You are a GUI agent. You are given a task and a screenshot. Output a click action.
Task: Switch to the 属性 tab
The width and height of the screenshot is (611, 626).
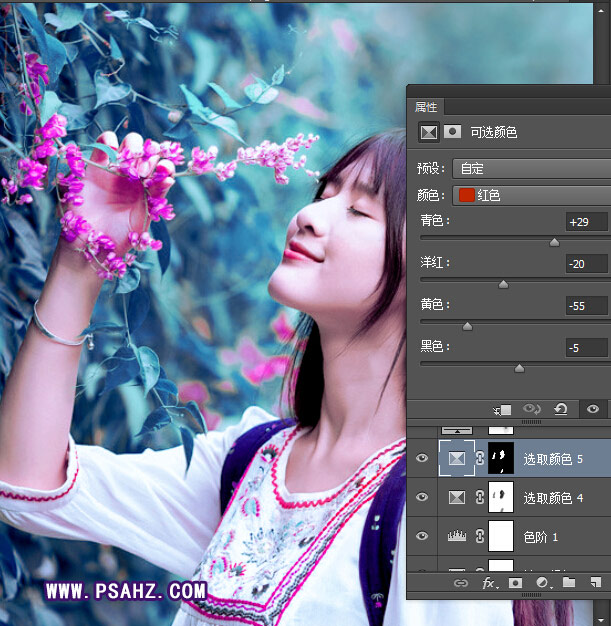(426, 107)
